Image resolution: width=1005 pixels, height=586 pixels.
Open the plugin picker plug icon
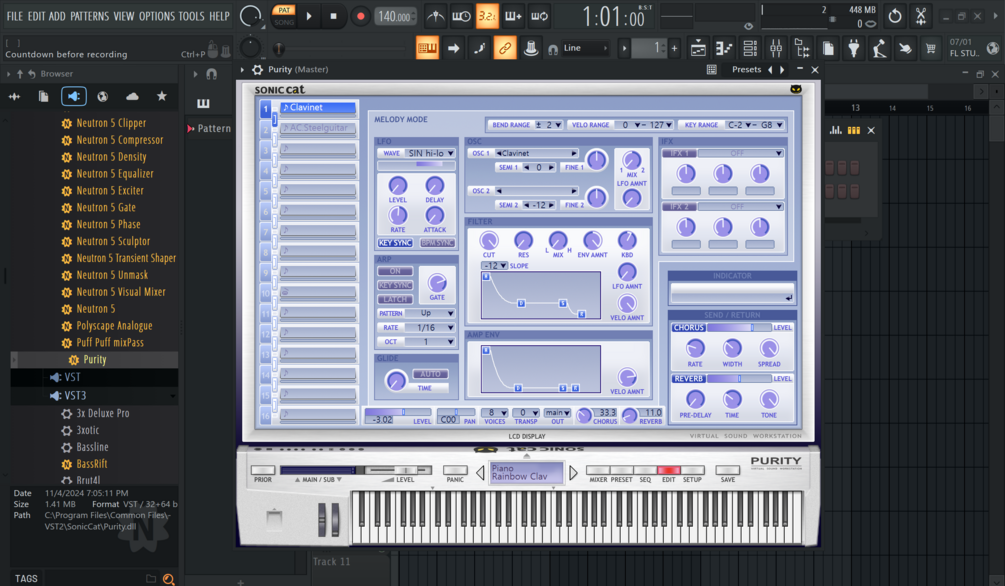point(853,48)
